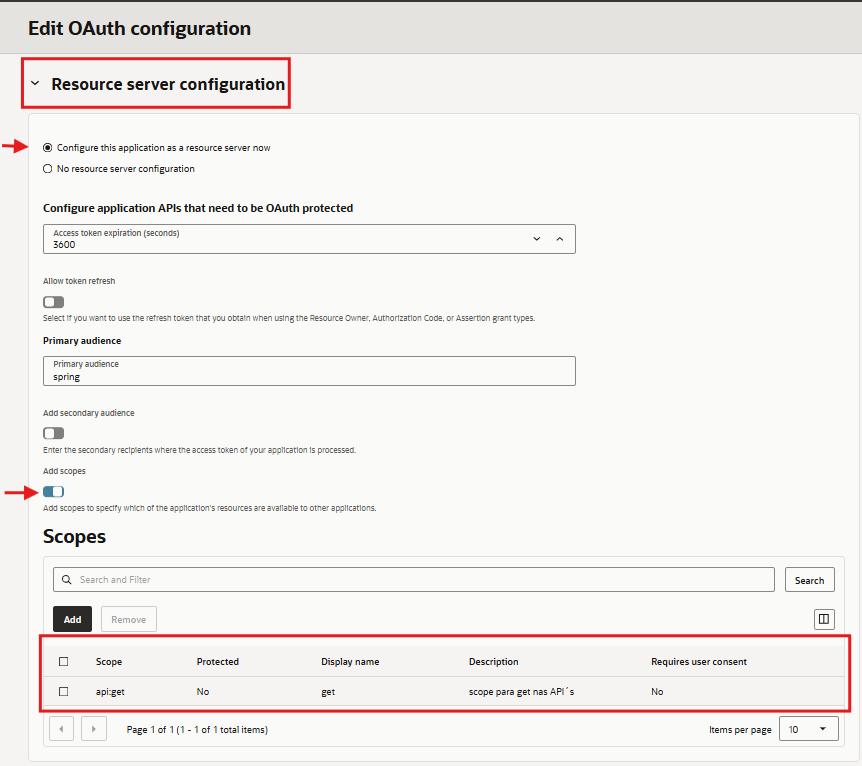Increase access token expiration with up arrow
The height and width of the screenshot is (766, 862).
pos(559,239)
